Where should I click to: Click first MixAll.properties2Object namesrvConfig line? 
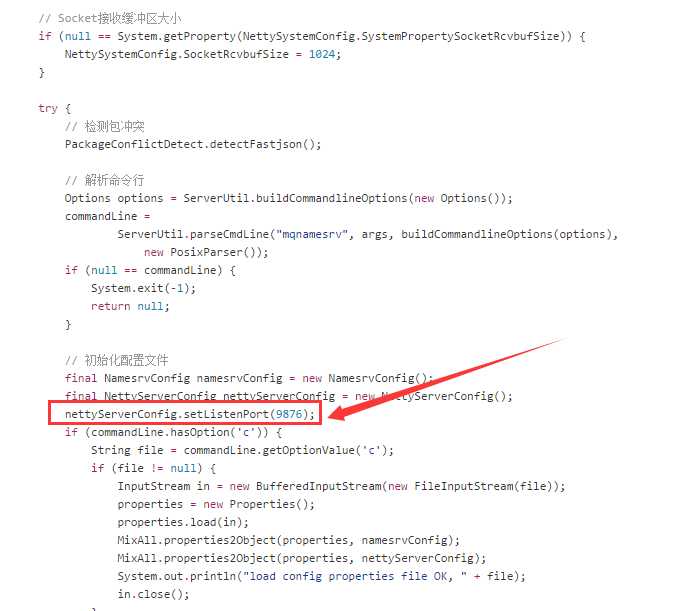coord(288,540)
